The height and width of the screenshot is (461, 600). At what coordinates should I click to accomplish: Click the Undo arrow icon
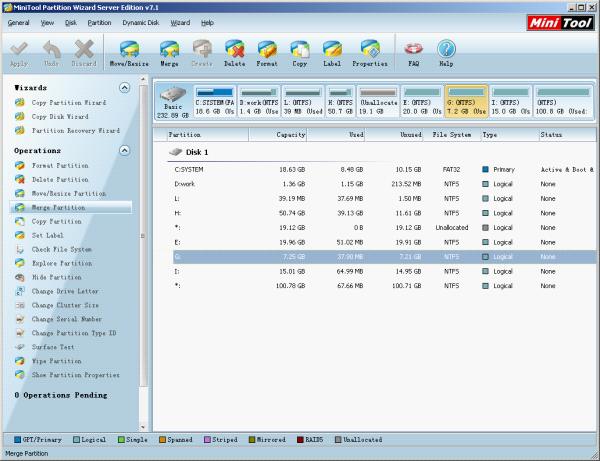[52, 49]
